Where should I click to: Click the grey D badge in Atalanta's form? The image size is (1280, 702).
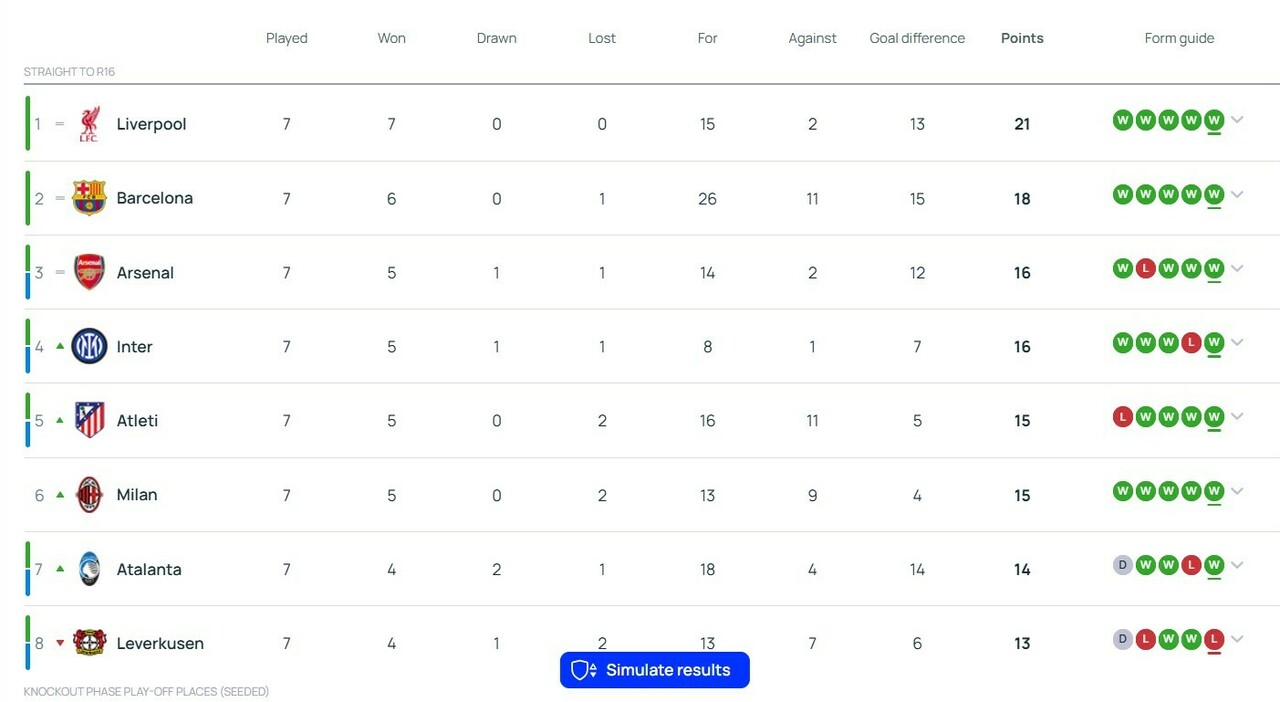pyautogui.click(x=1123, y=565)
